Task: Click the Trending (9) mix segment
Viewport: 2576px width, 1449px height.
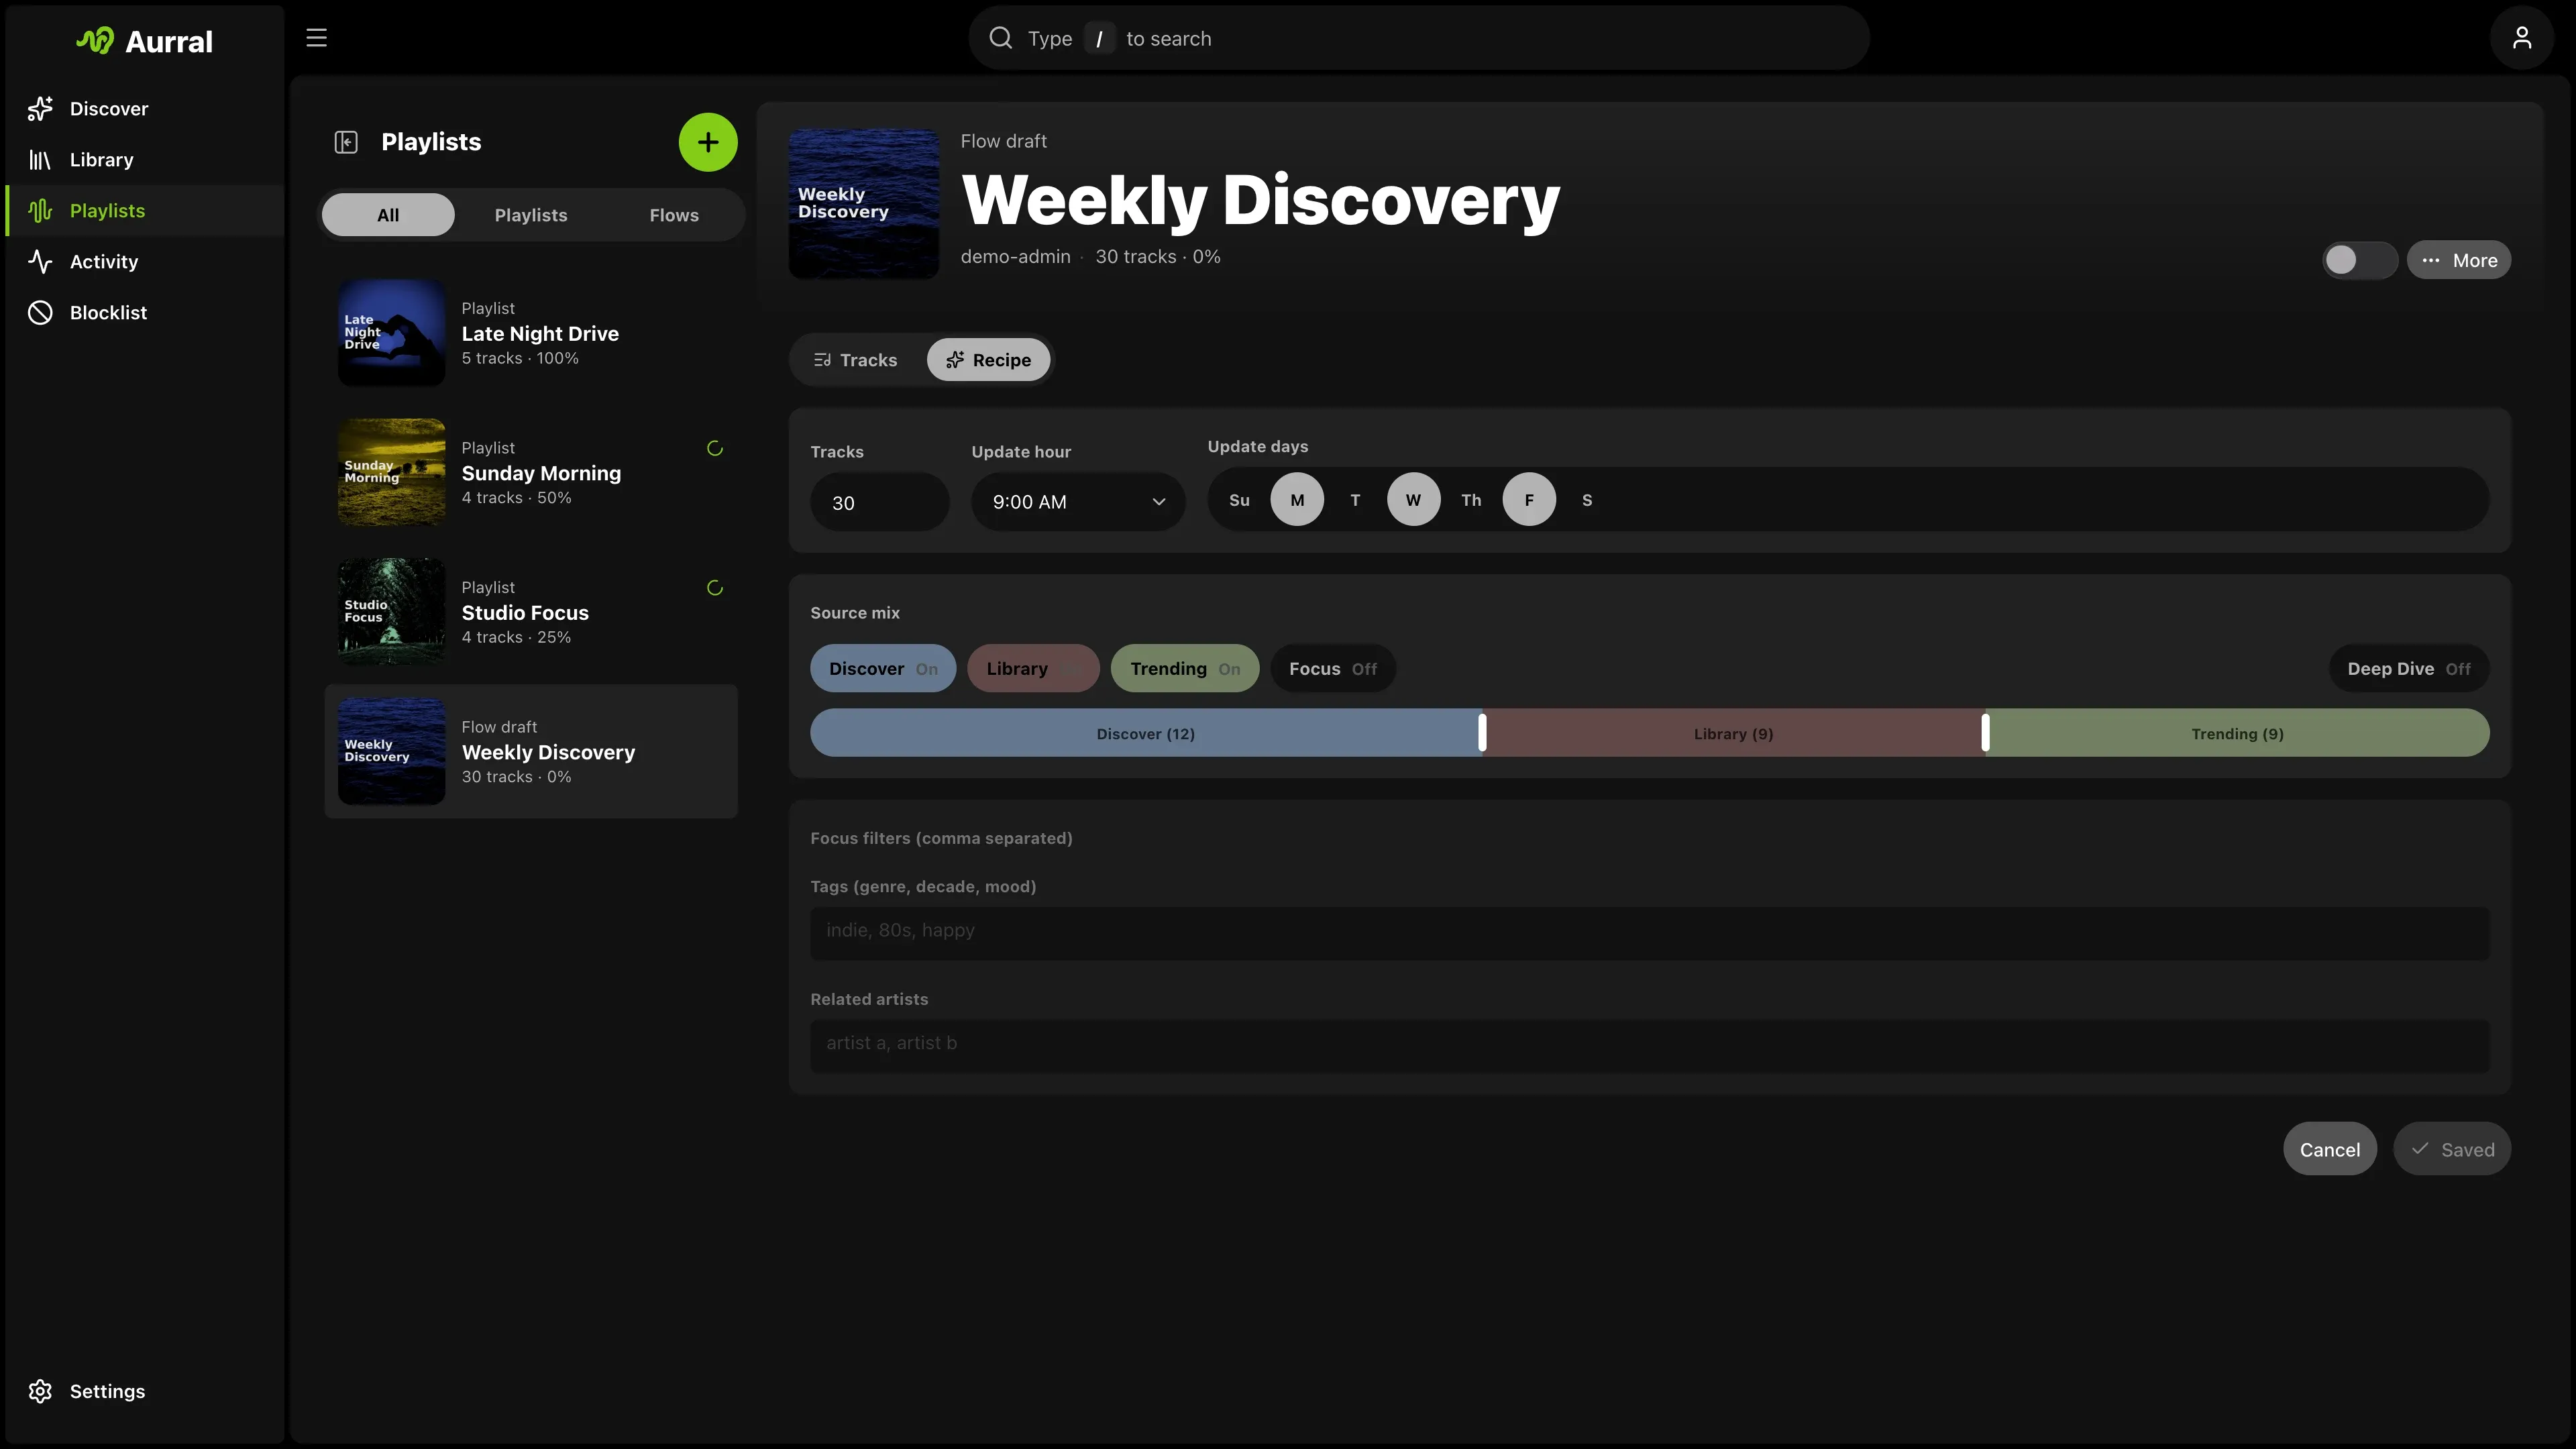Action: [2237, 733]
